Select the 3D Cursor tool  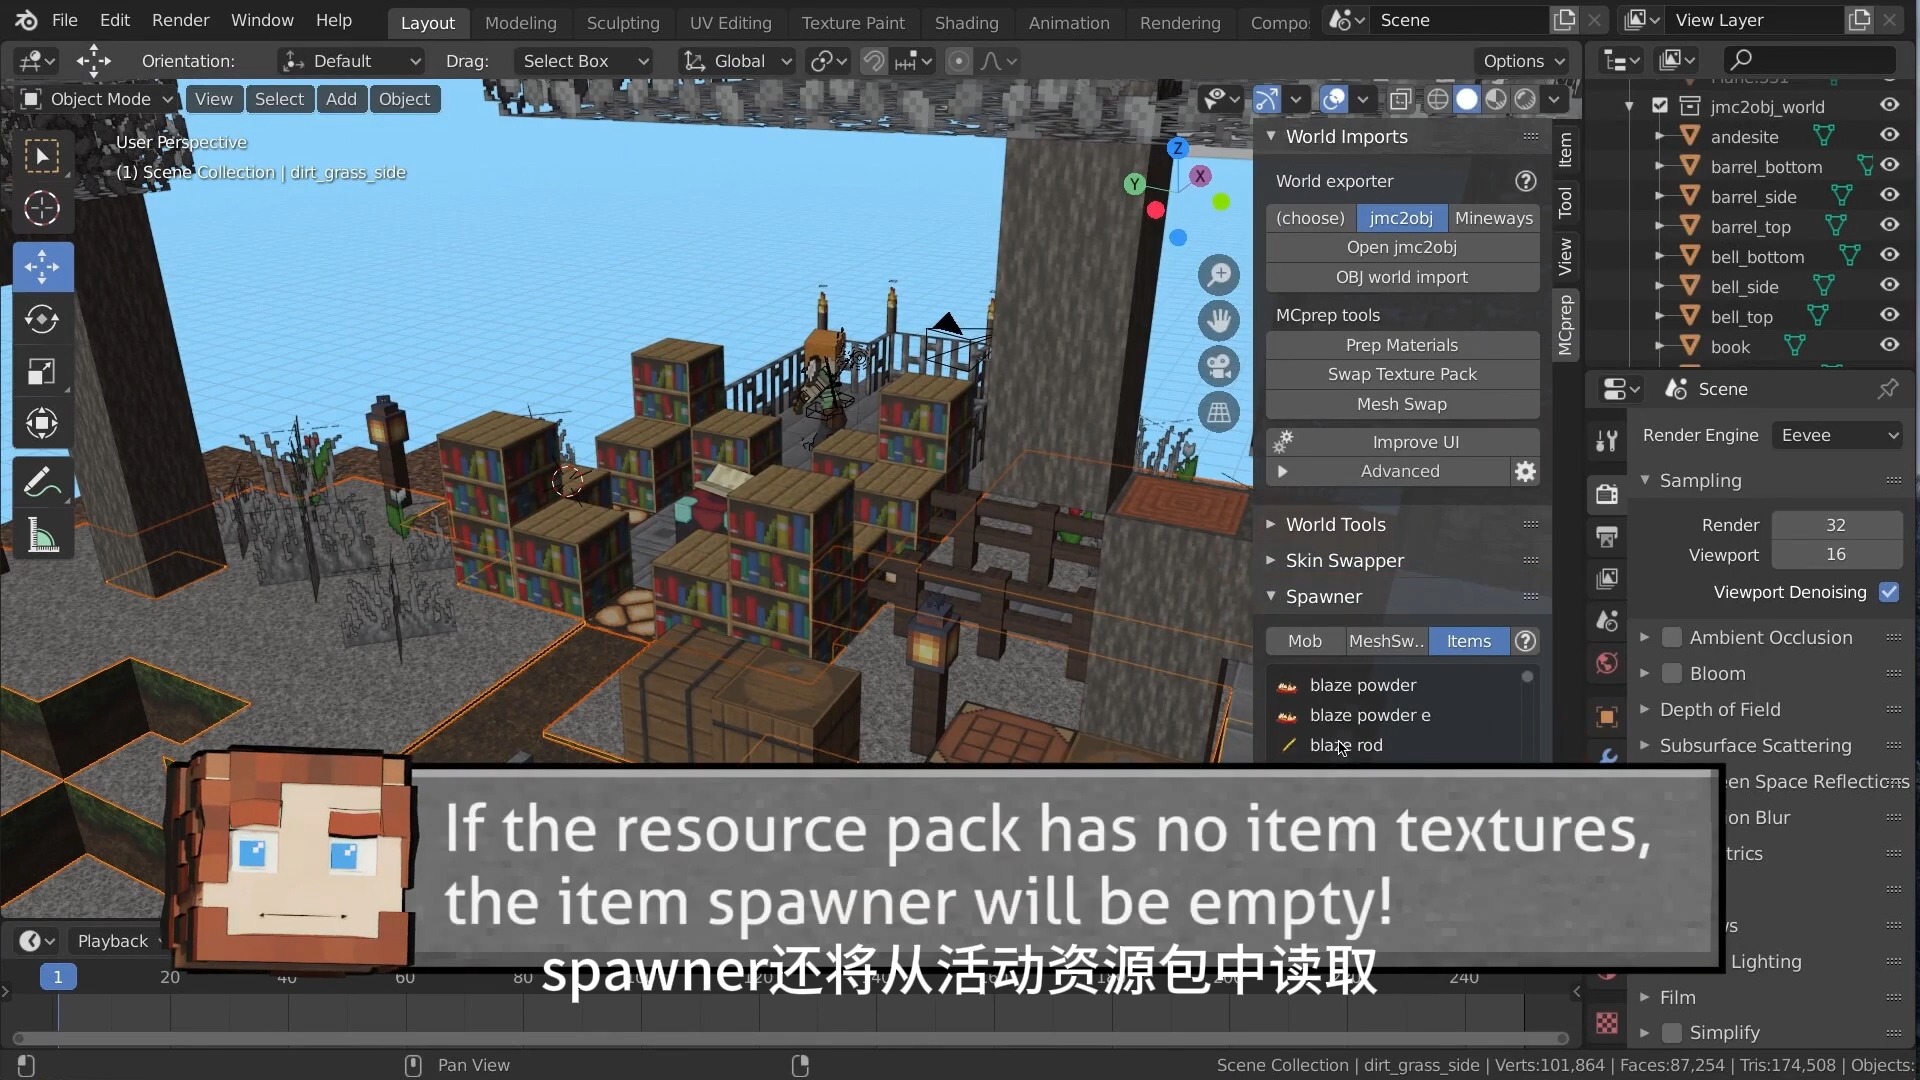(42, 209)
